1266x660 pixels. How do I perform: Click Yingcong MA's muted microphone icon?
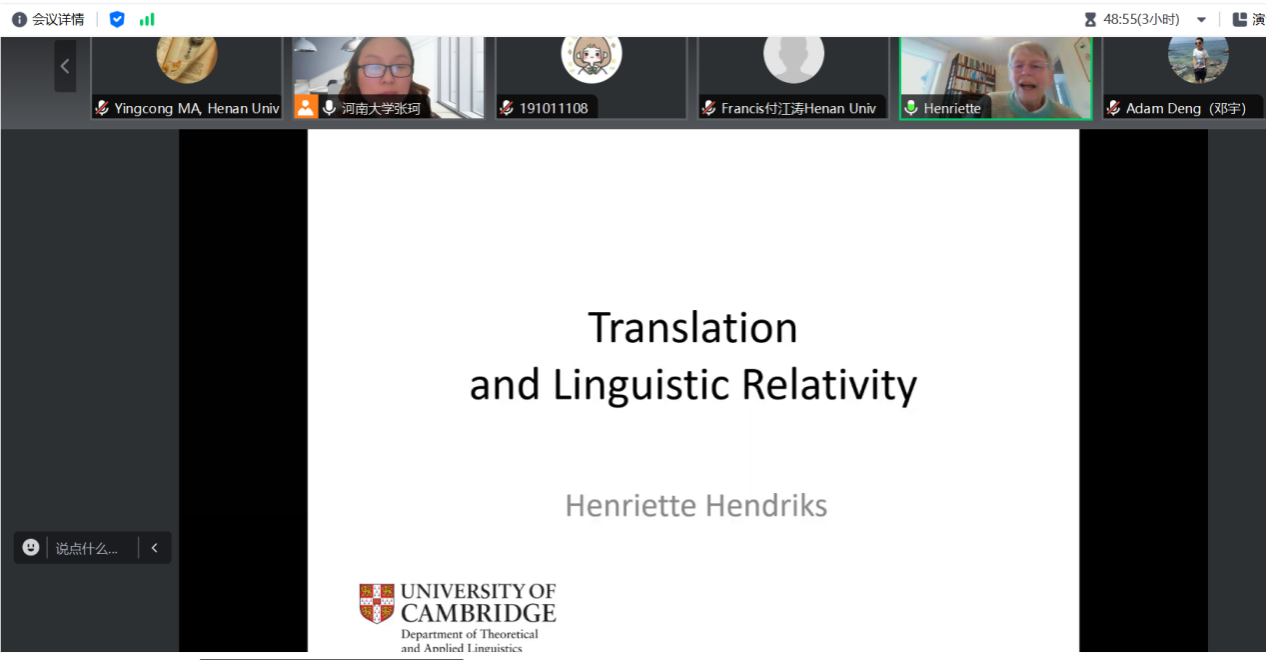click(x=102, y=108)
